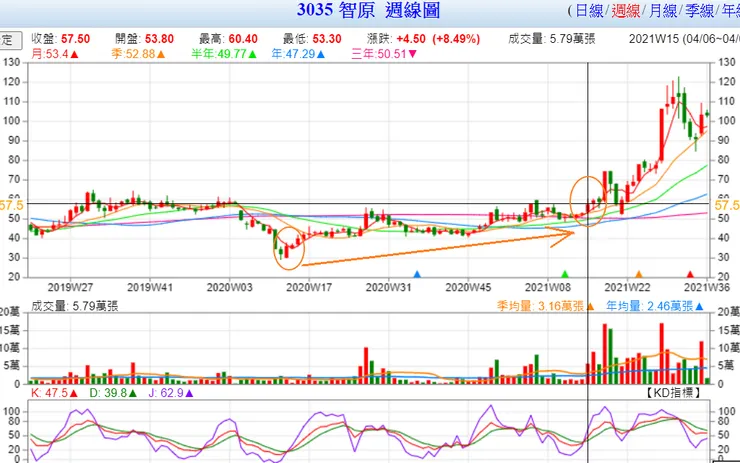Click the 3035 智原 週線圖 title
This screenshot has height=463, width=740.
[x=369, y=10]
